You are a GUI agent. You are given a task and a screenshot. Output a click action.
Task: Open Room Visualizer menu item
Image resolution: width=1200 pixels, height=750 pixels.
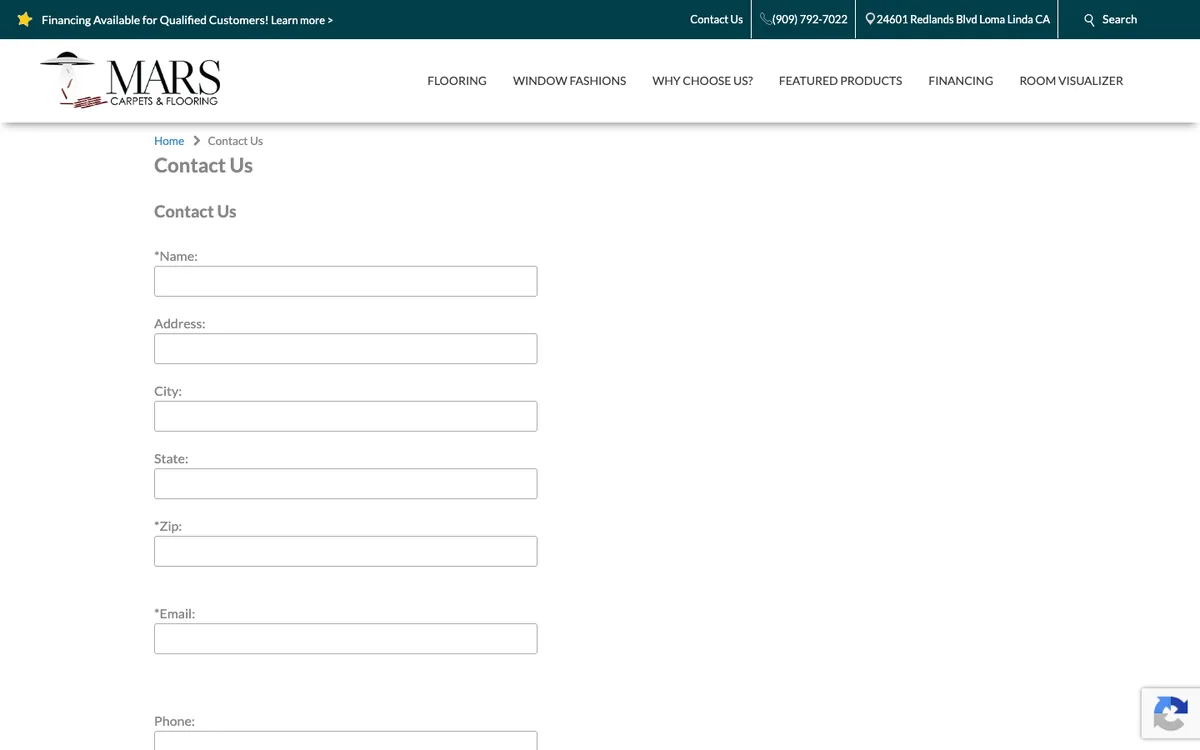(1071, 81)
